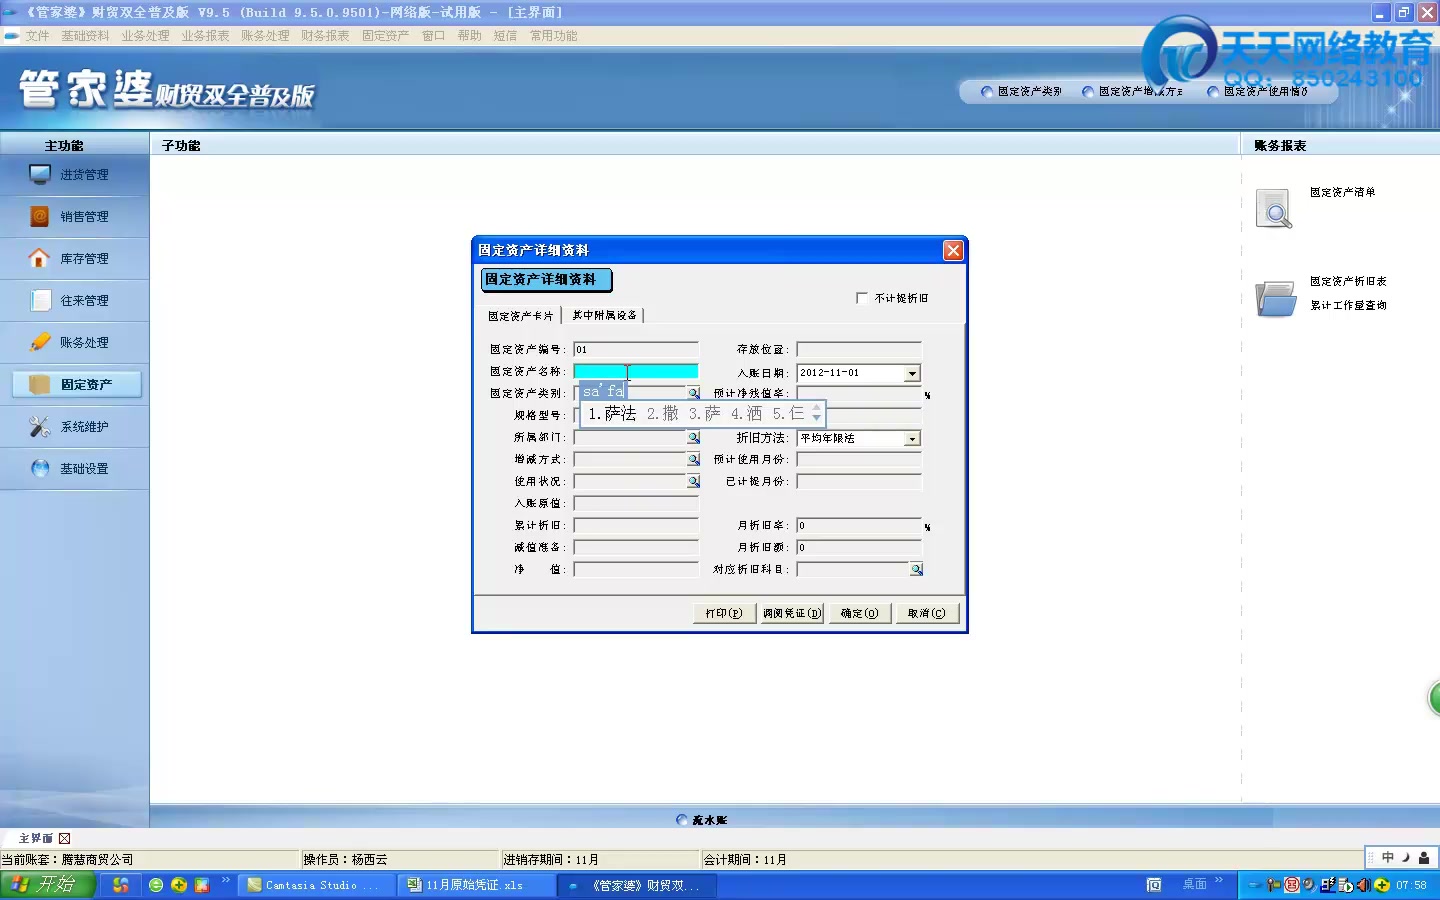
Task: Open 系统维护 module with the tools icon
Action: (75, 427)
